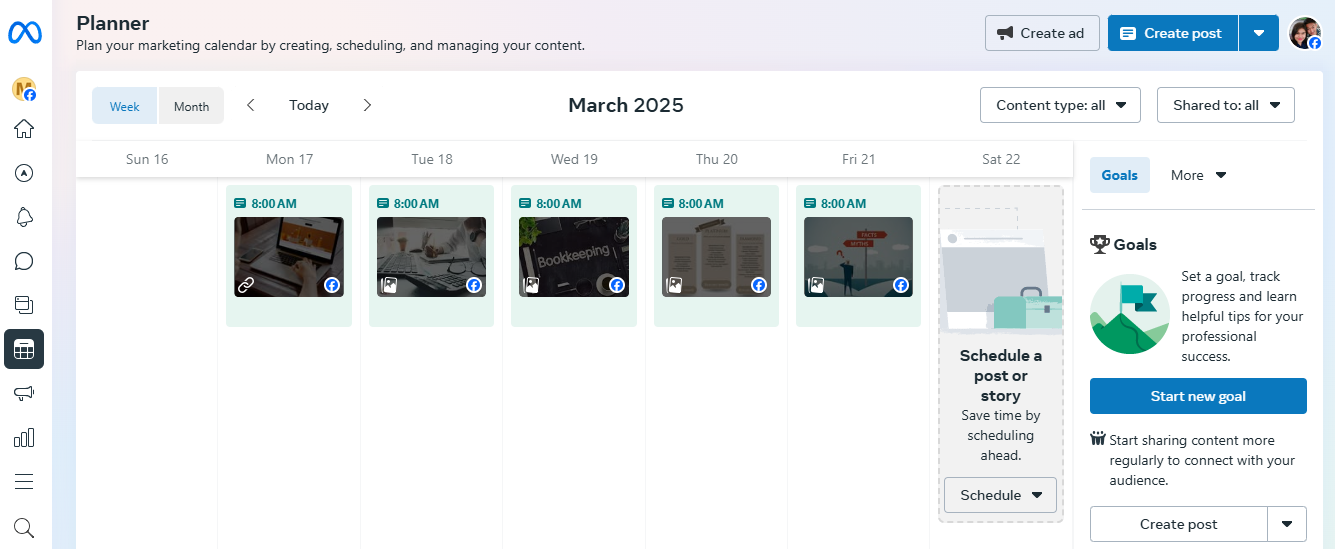Screen dimensions: 1335x549
Task: Open the Shared to: all dropdown
Action: (x=1225, y=105)
